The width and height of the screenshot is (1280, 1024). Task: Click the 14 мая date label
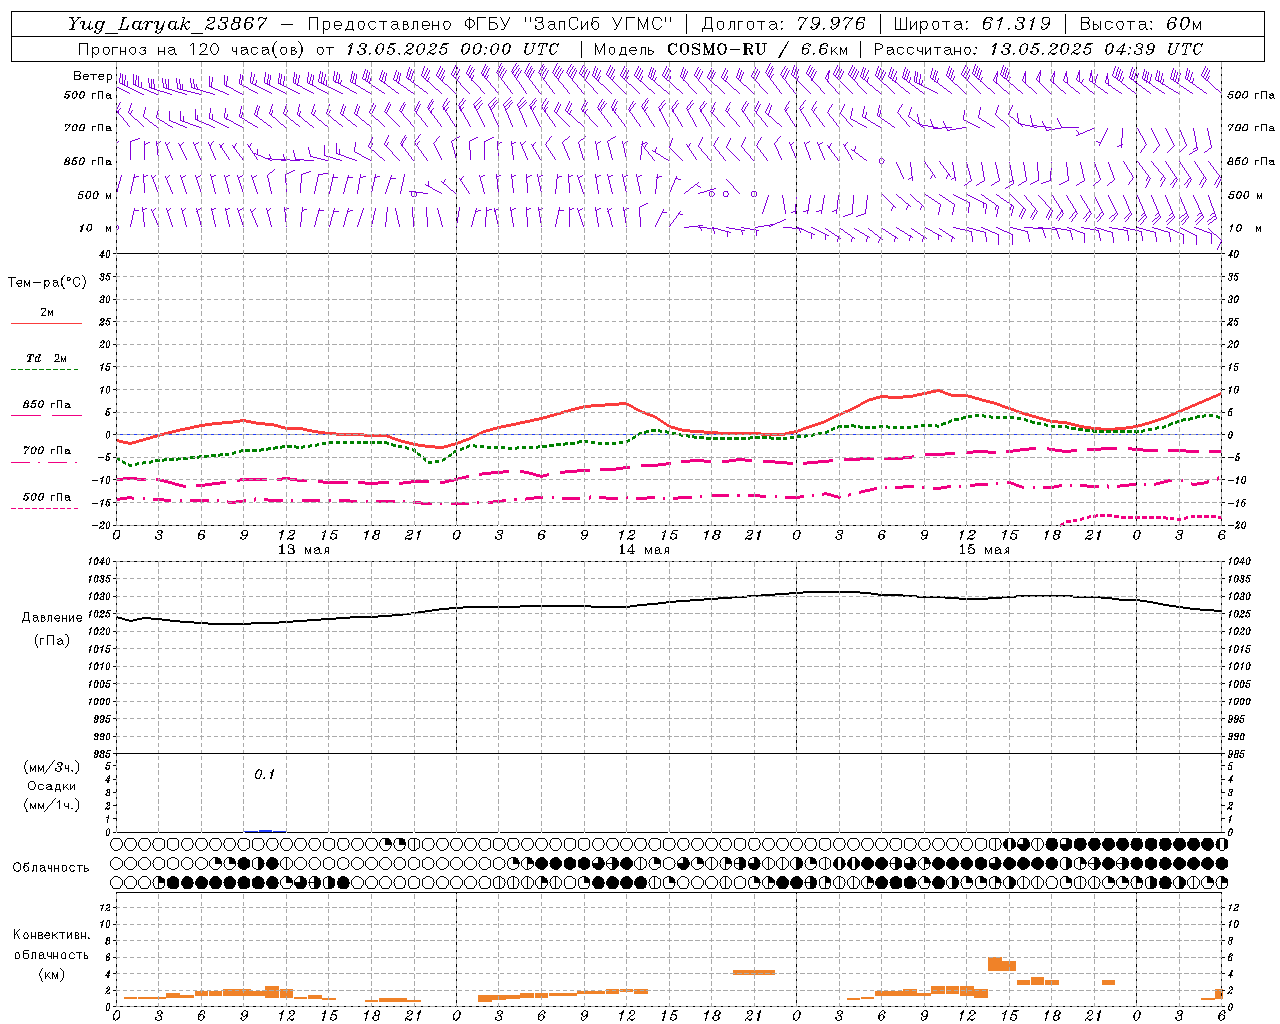coord(644,550)
